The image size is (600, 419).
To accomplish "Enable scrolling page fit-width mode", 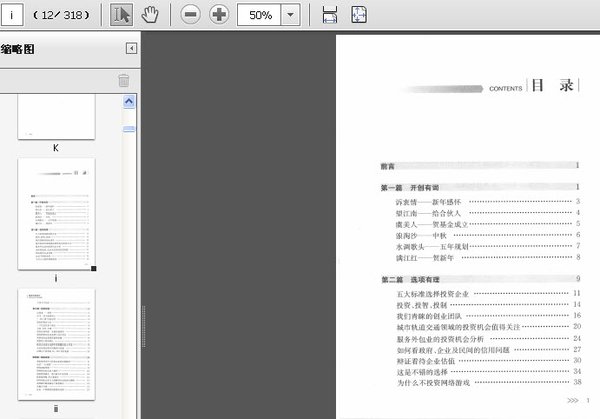I will pyautogui.click(x=330, y=15).
